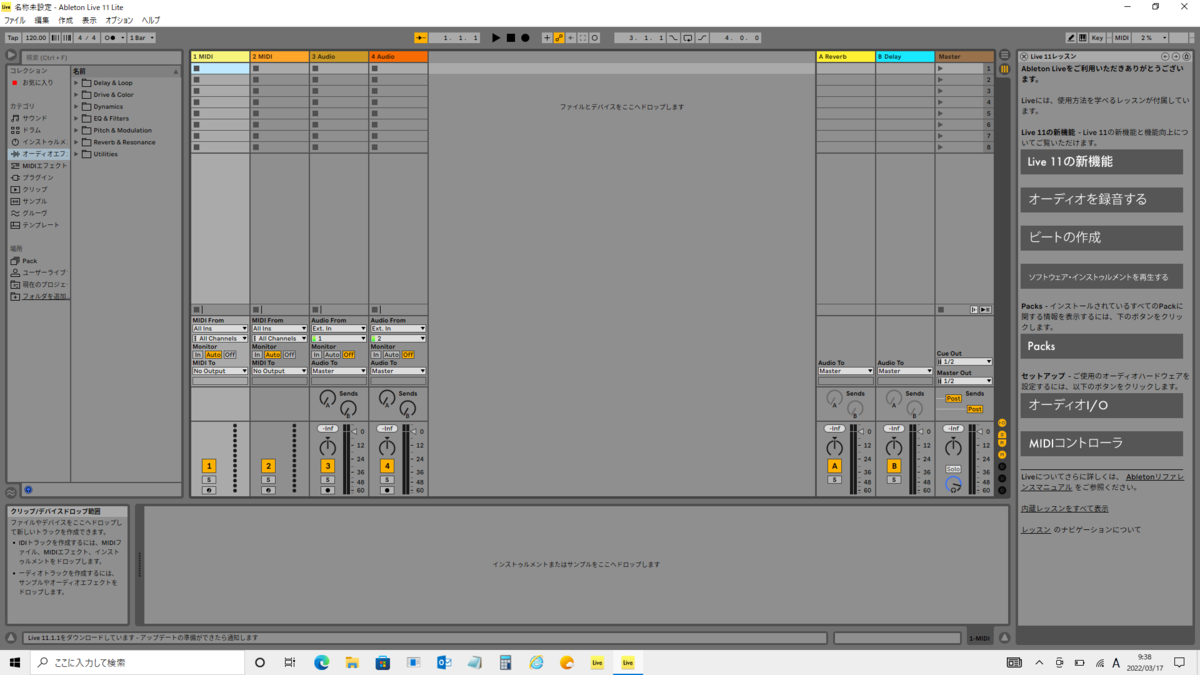Open the ファイル menu
The image size is (1200, 675).
tap(14, 20)
